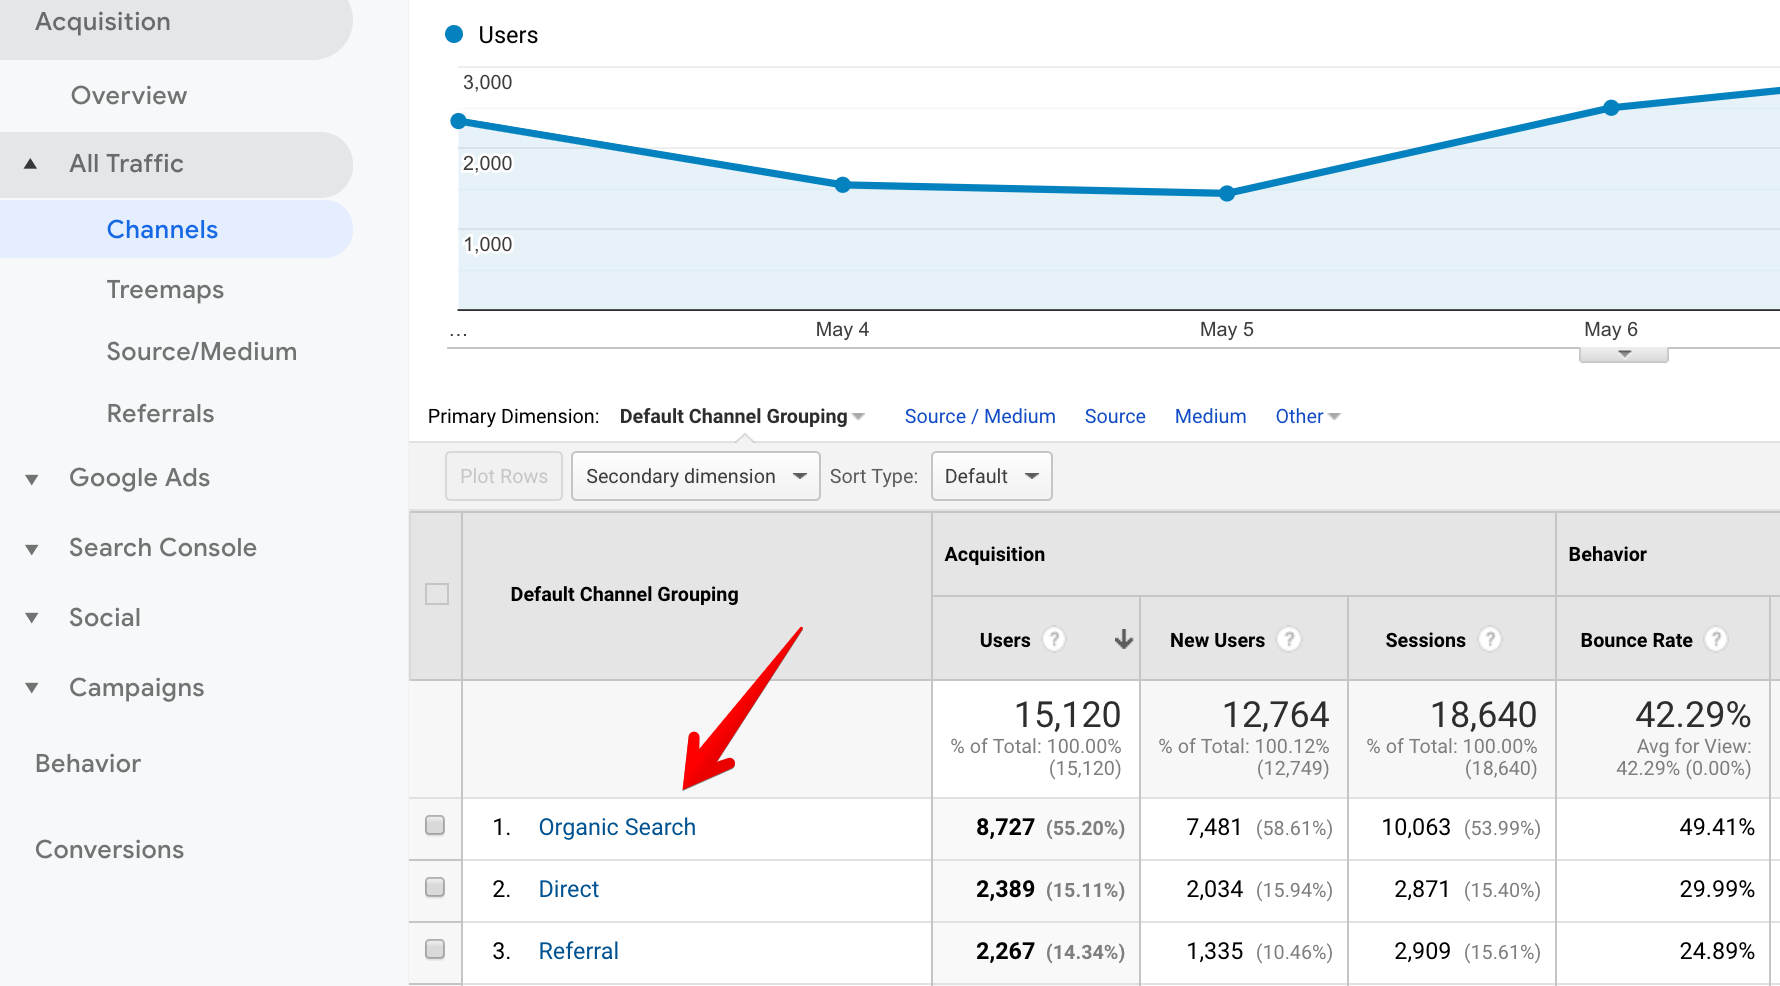The height and width of the screenshot is (986, 1780).
Task: Click the Acquisition column group header
Action: point(994,554)
